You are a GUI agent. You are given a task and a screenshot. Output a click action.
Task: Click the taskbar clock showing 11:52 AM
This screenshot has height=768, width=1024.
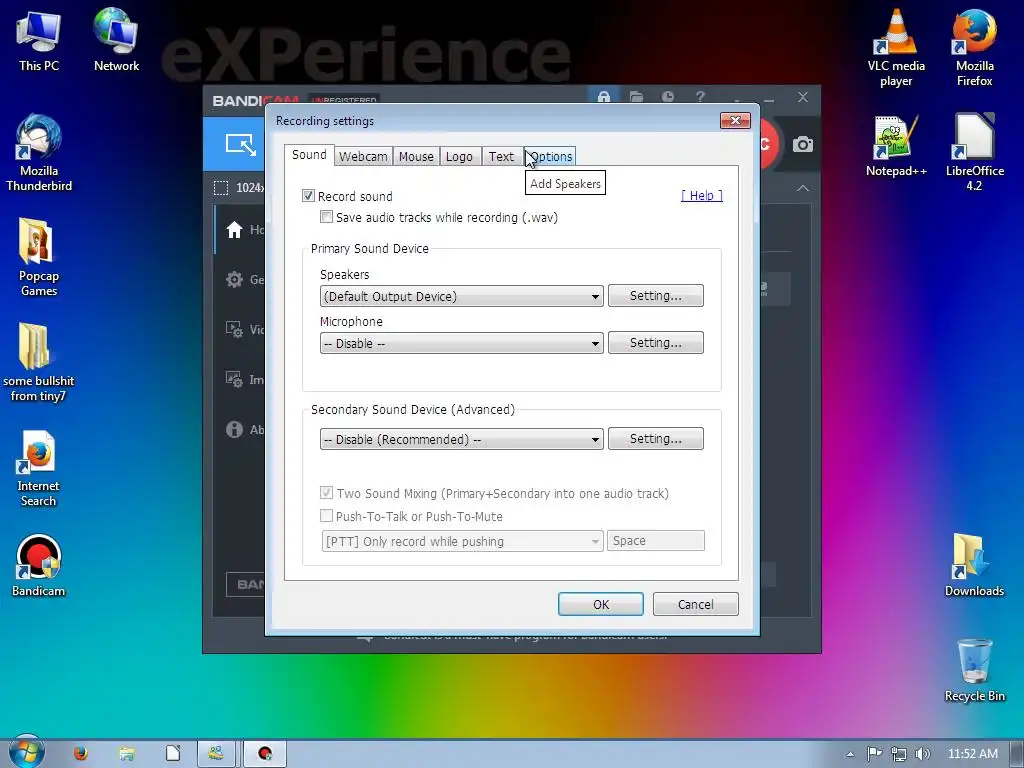click(972, 754)
